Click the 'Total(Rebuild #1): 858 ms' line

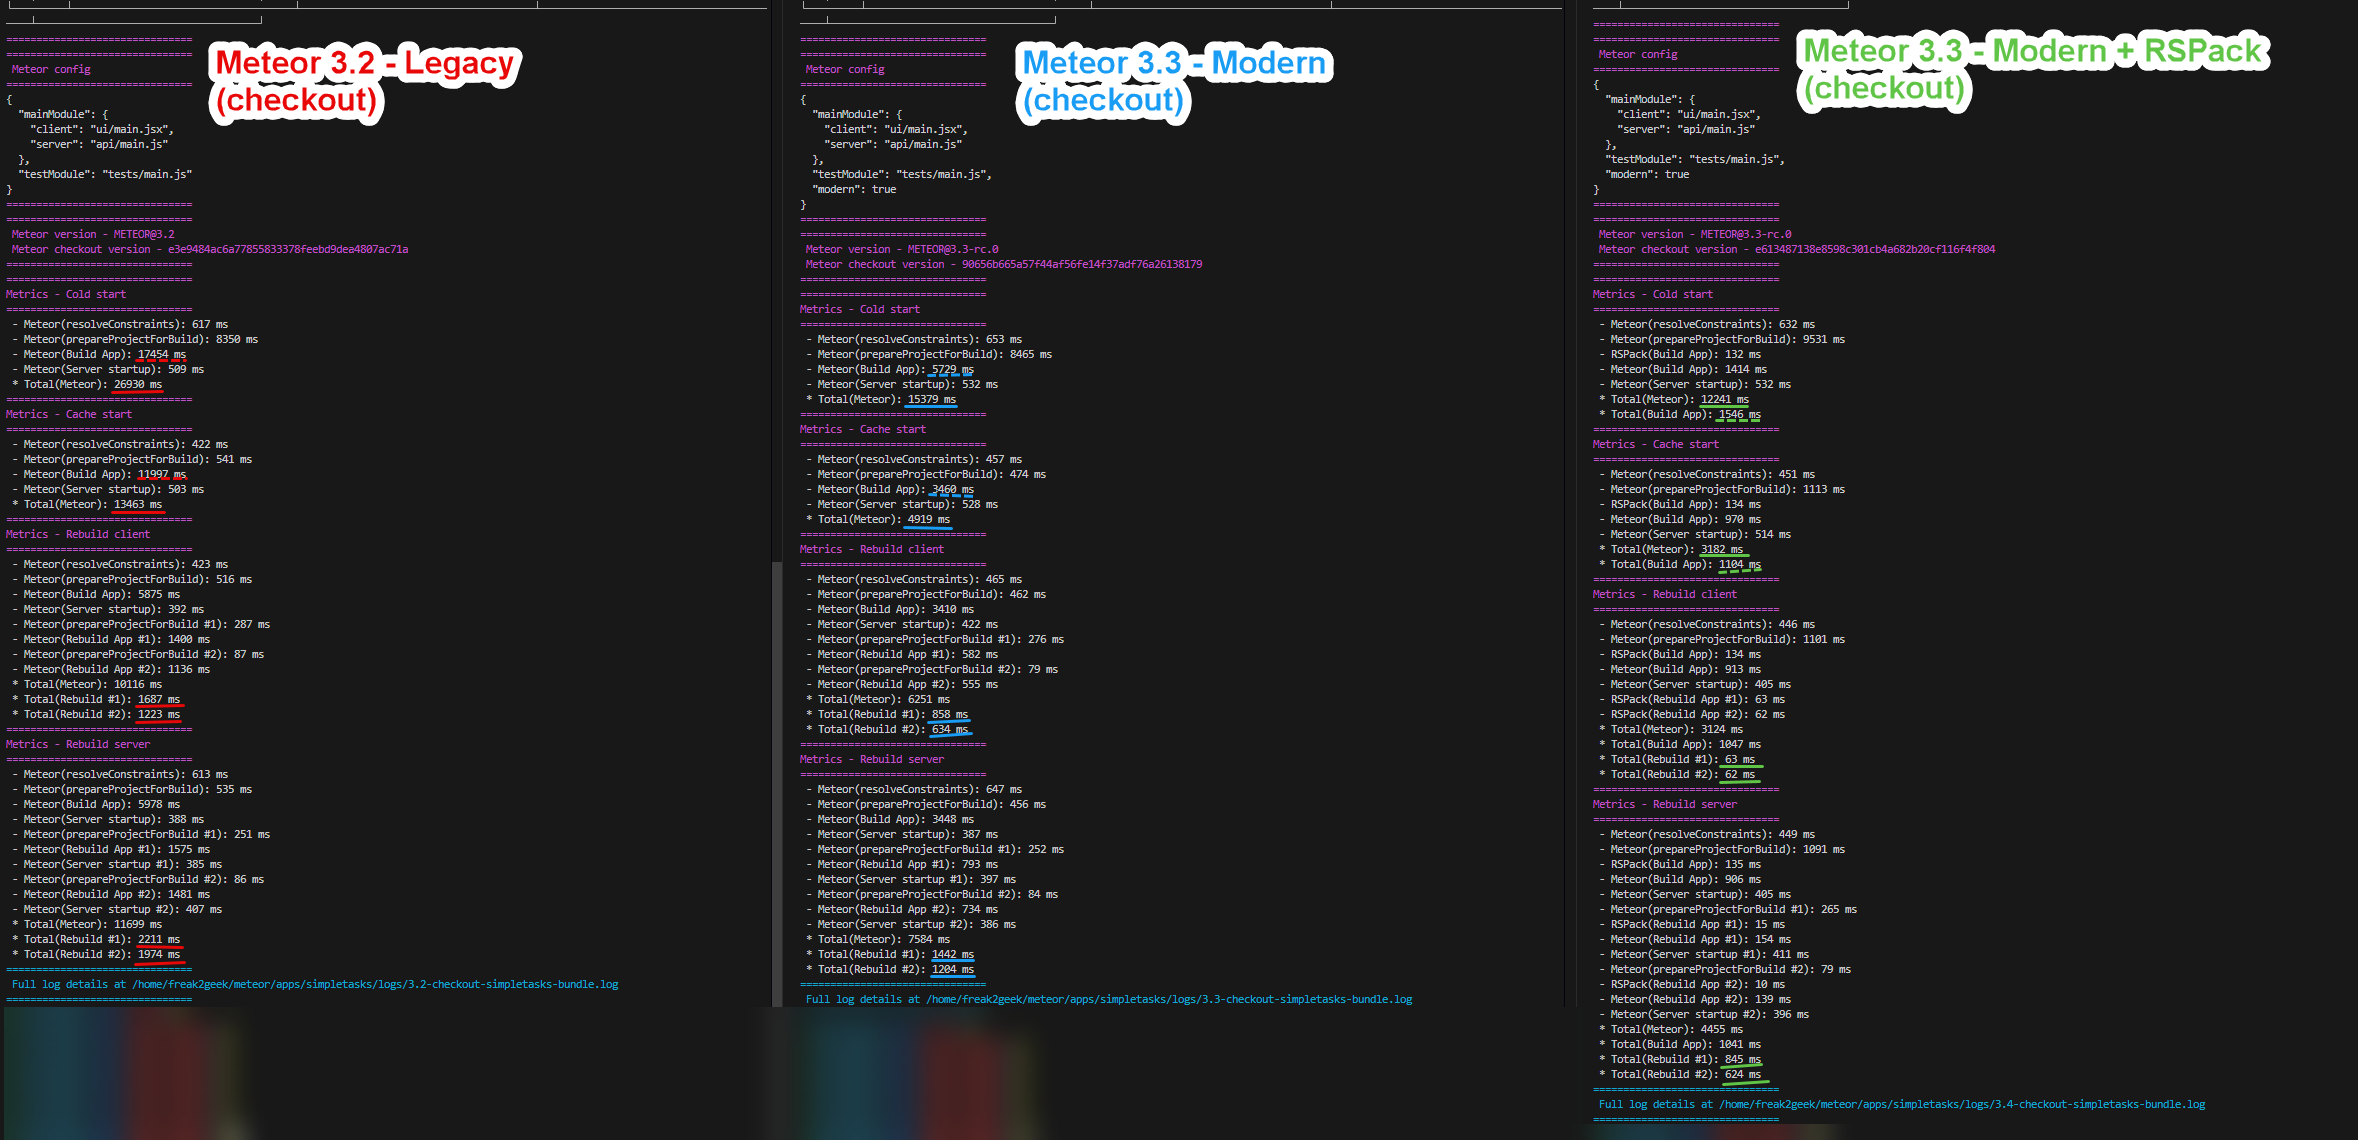887,714
